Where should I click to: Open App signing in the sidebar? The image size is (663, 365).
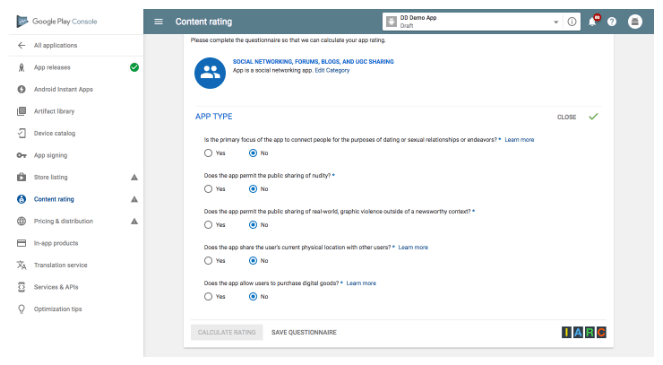pyautogui.click(x=51, y=155)
